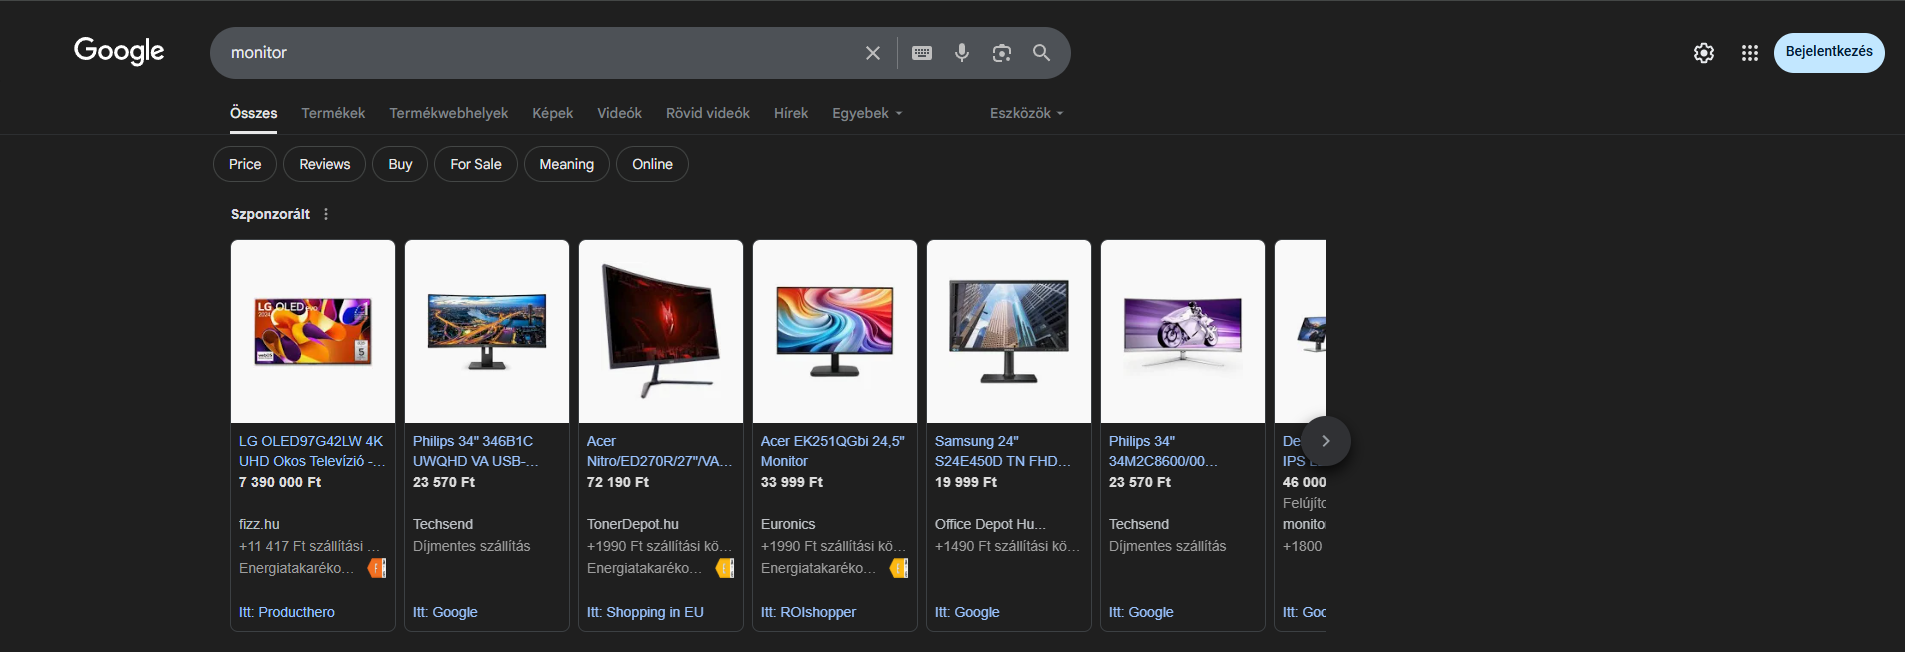Click the 19 999 Ft price

(x=966, y=482)
